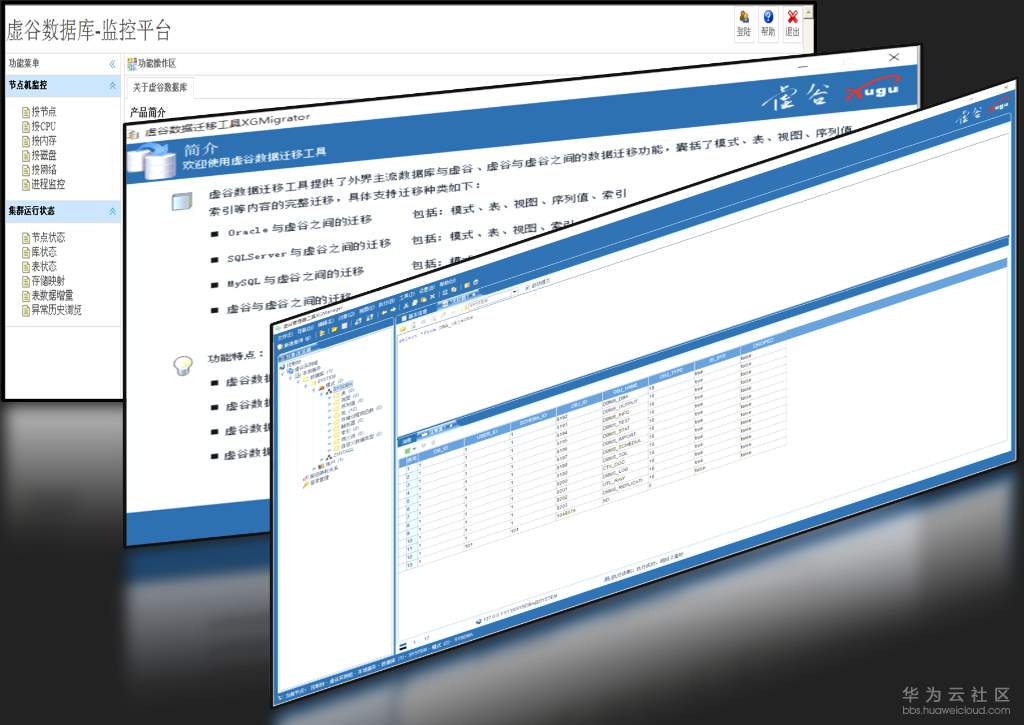Collapse the 集群运行状态 section

[x=112, y=211]
